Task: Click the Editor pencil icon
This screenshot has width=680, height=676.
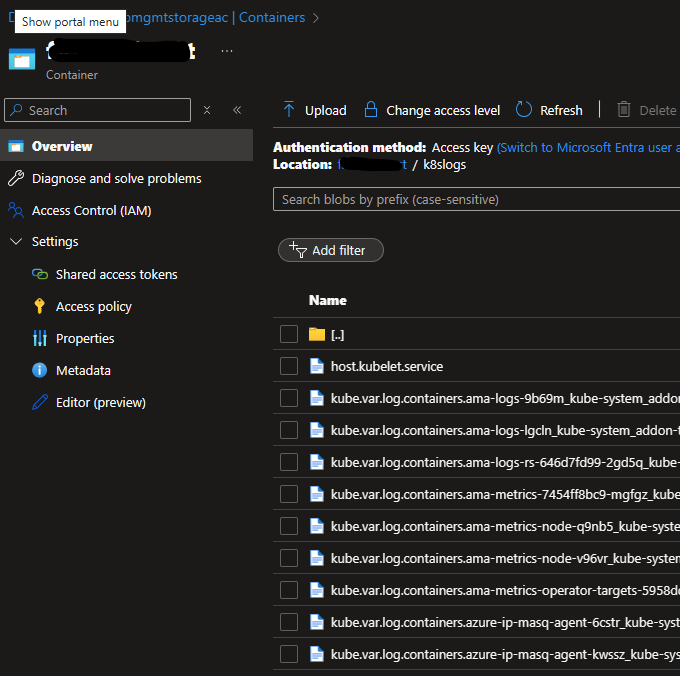Action: click(40, 402)
